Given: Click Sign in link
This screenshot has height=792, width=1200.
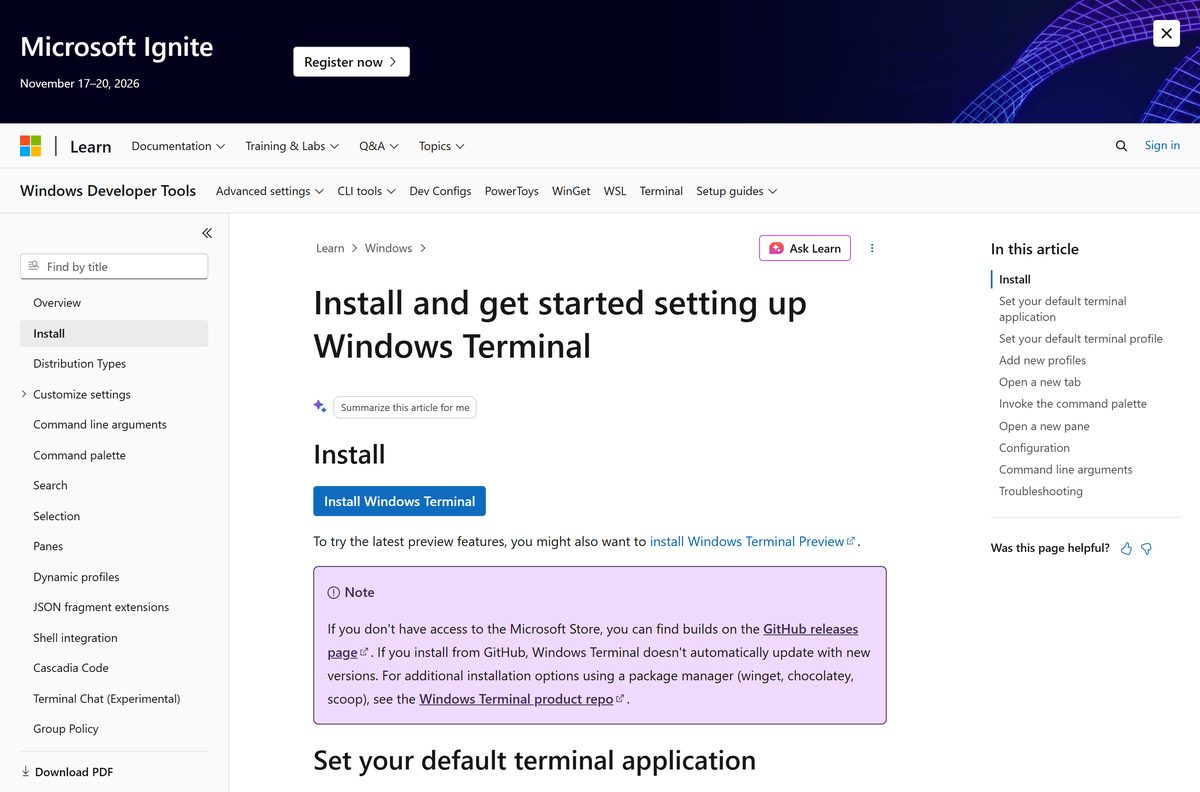Looking at the screenshot, I should pos(1162,145).
